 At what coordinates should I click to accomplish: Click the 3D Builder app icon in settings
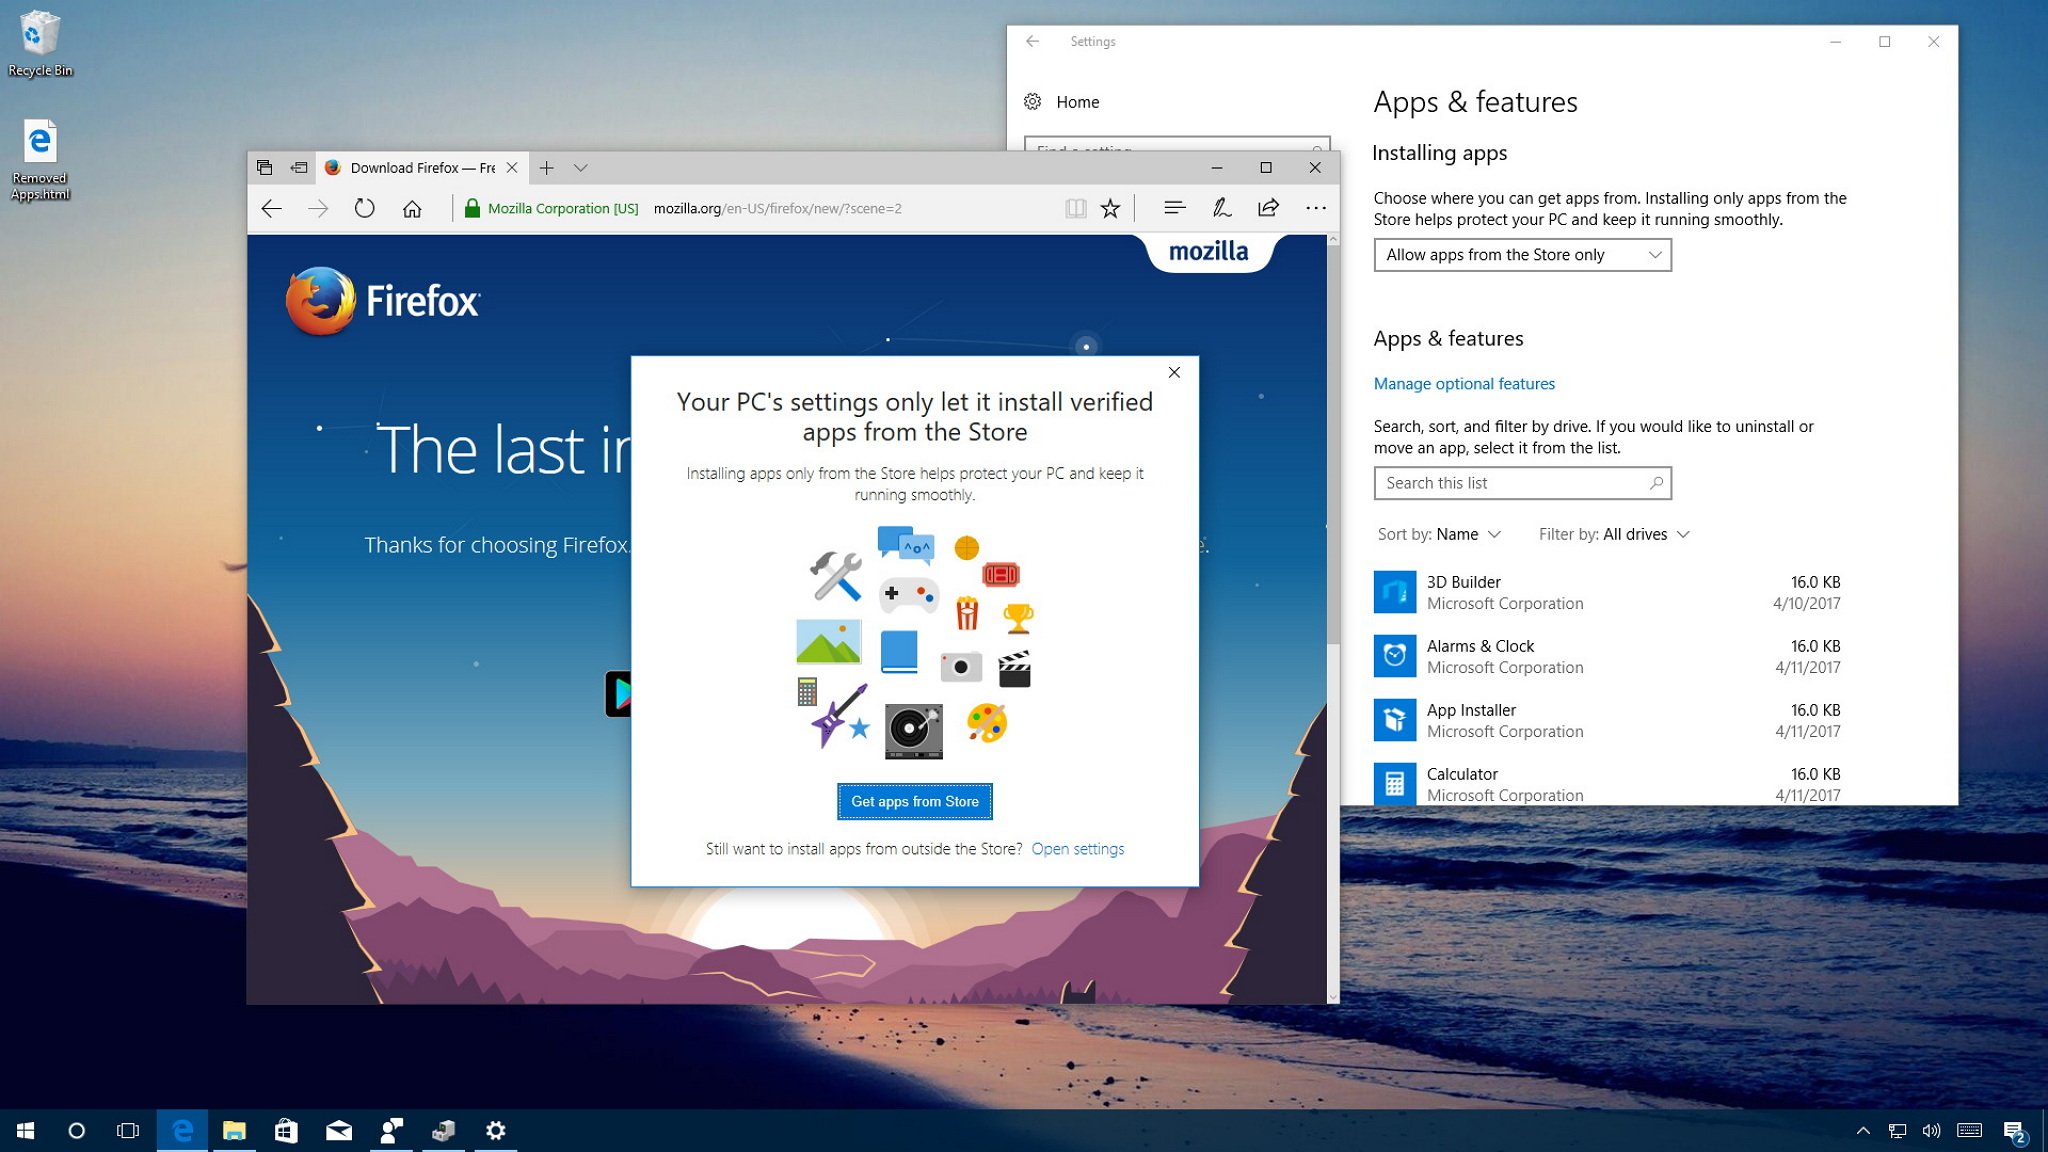[1393, 591]
